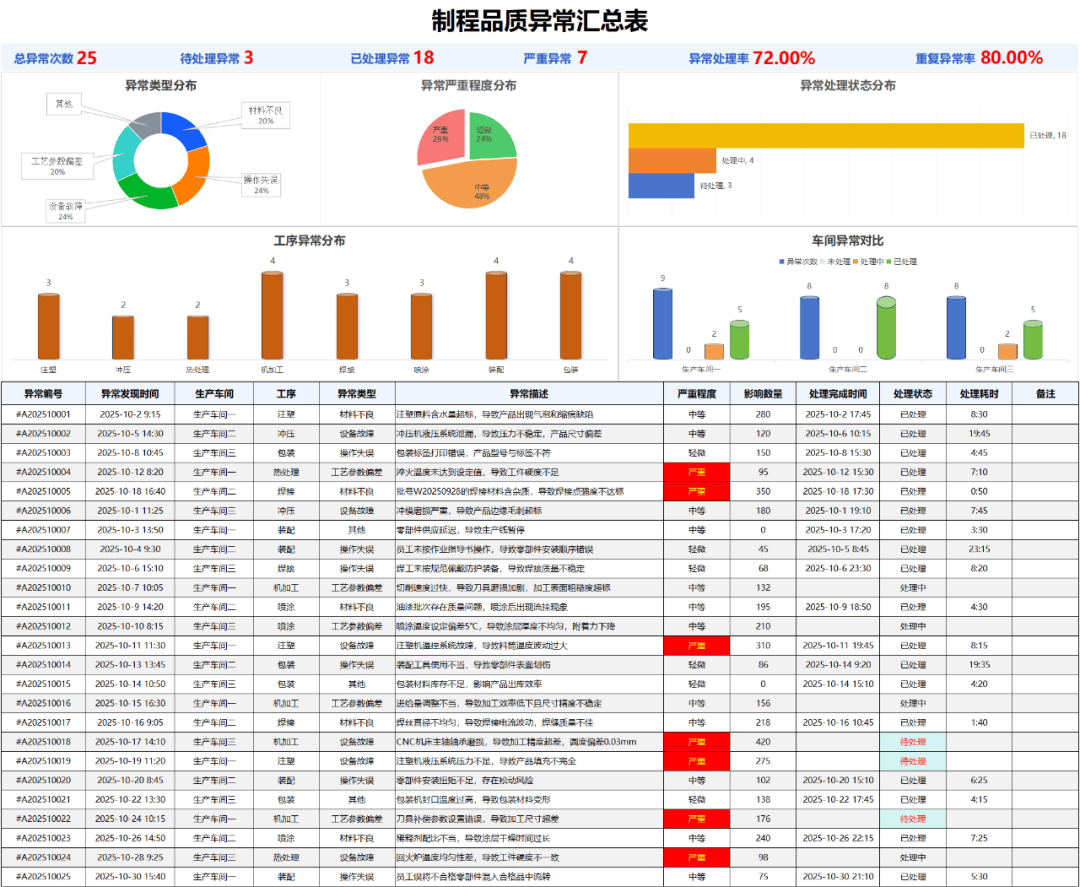Click the 总异常次数 value 25
Image resolution: width=1080 pixels, height=887 pixels.
point(87,58)
